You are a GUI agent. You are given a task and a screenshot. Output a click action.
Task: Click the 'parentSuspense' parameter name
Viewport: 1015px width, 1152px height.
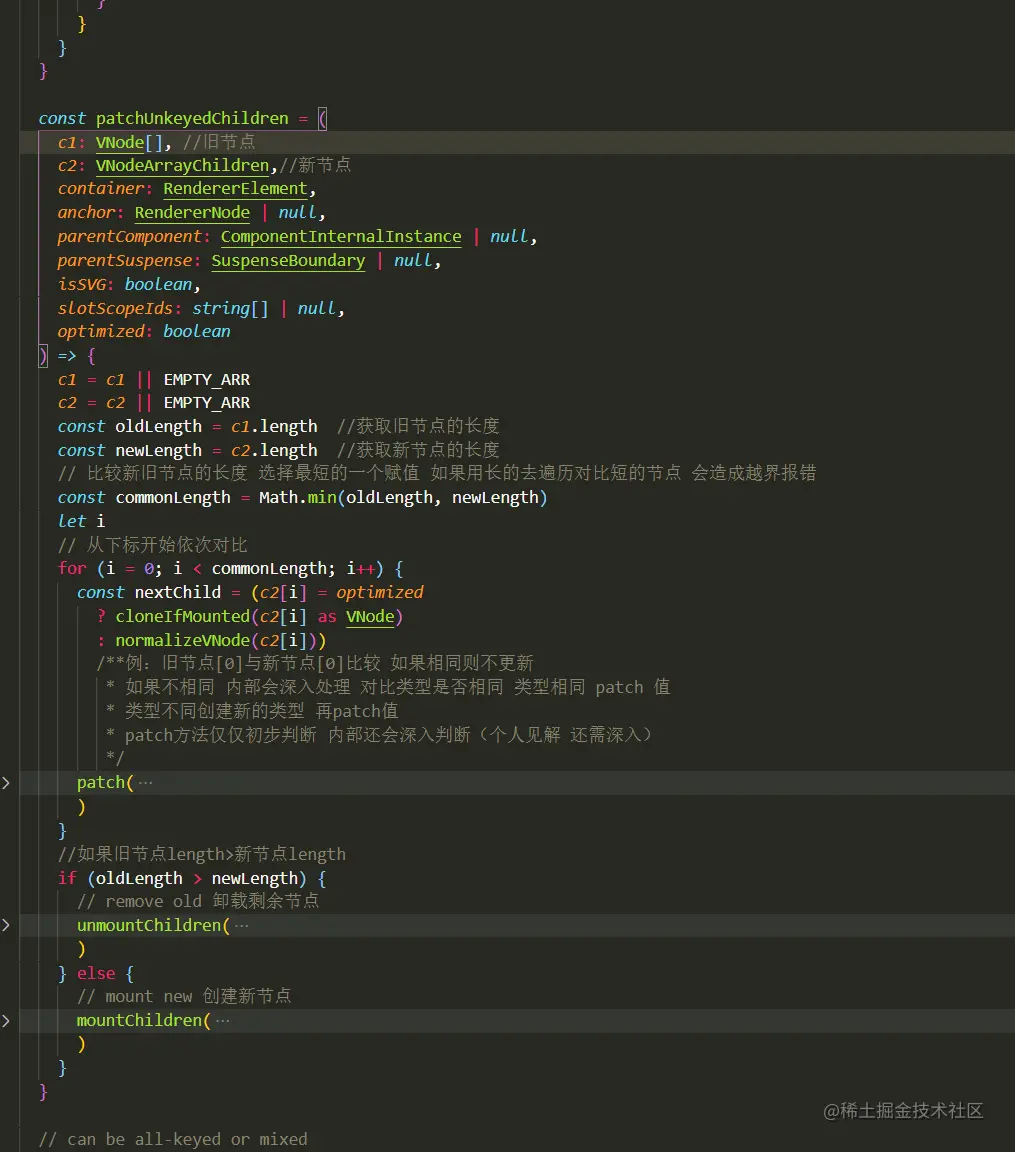tap(125, 260)
